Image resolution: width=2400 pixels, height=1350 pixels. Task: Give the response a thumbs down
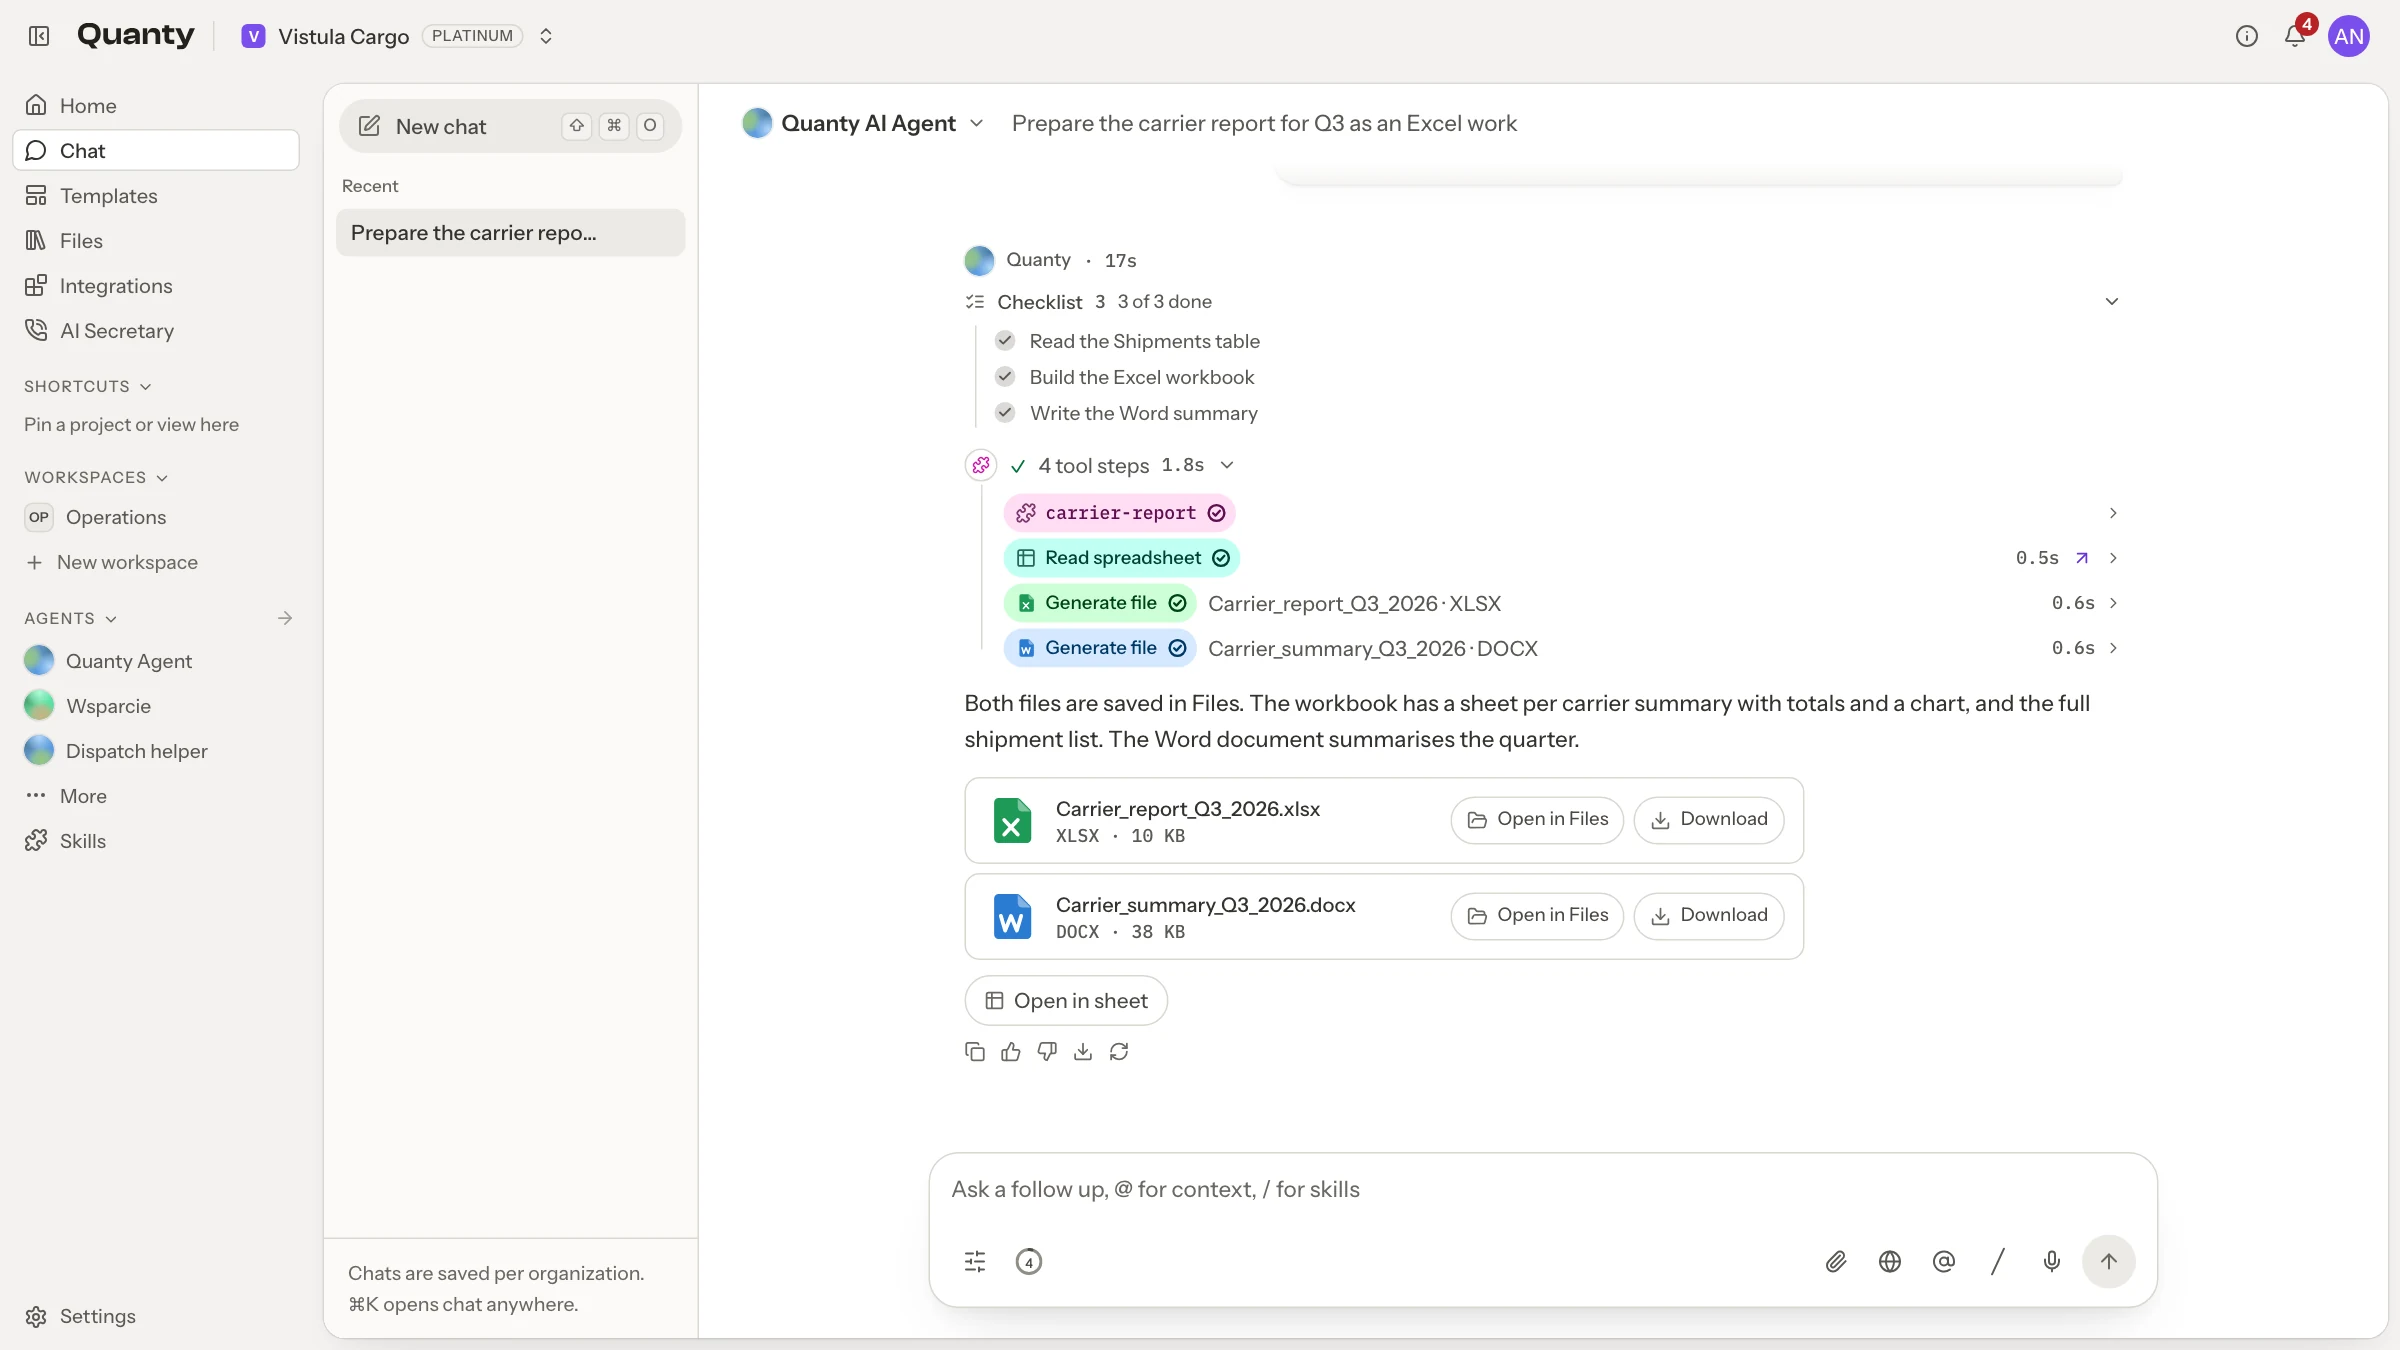coord(1047,1051)
